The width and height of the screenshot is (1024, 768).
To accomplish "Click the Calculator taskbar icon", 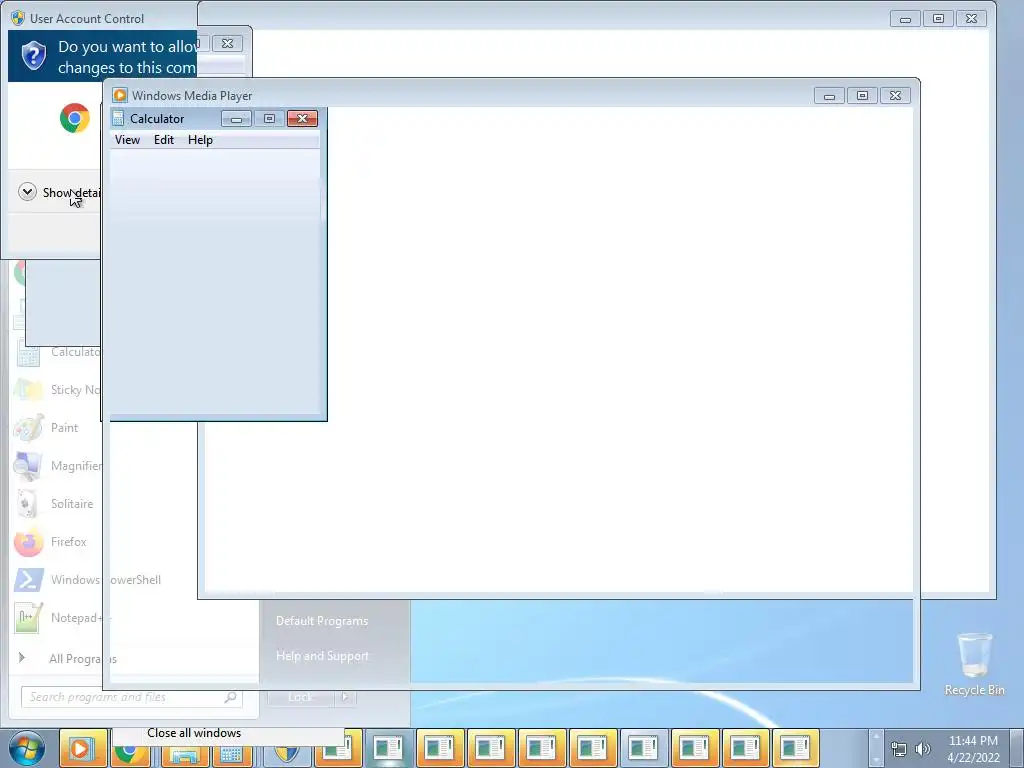I will click(231, 755).
